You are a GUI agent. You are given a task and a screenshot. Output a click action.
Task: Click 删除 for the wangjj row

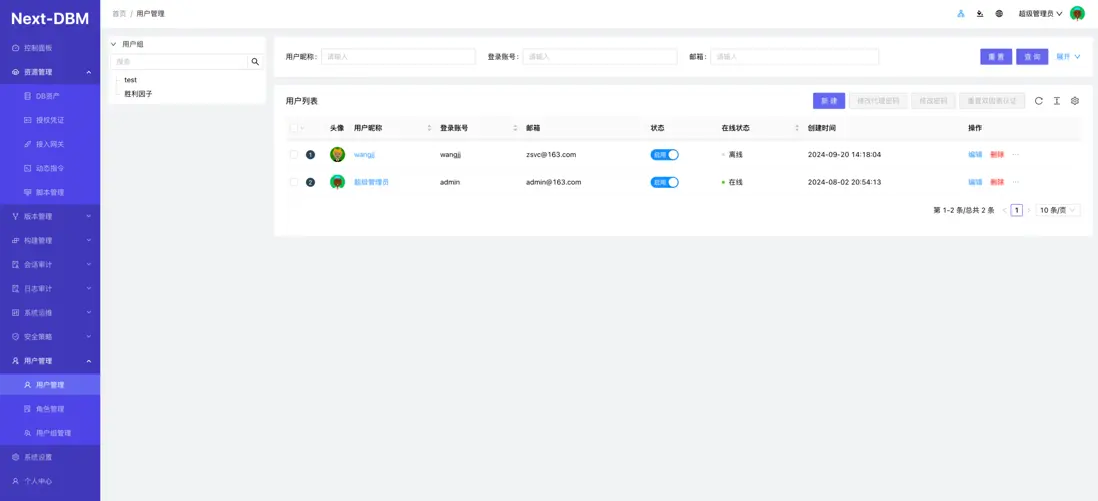997,154
